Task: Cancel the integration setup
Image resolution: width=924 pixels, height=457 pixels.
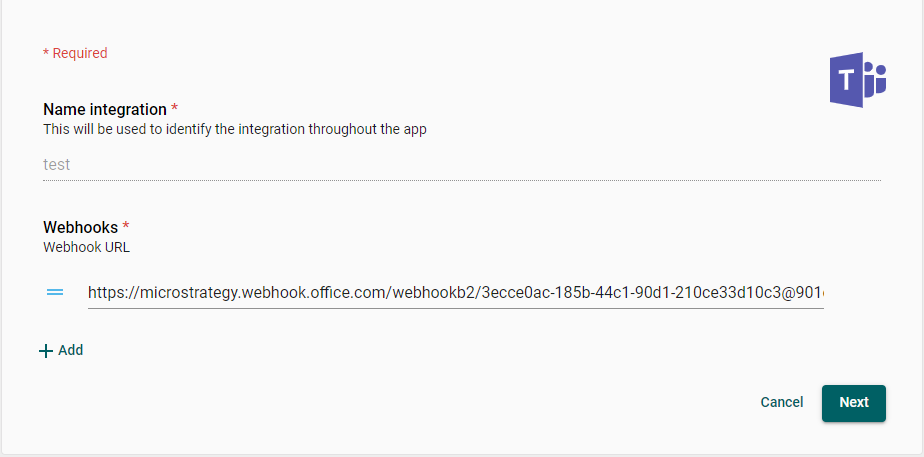Action: point(781,402)
